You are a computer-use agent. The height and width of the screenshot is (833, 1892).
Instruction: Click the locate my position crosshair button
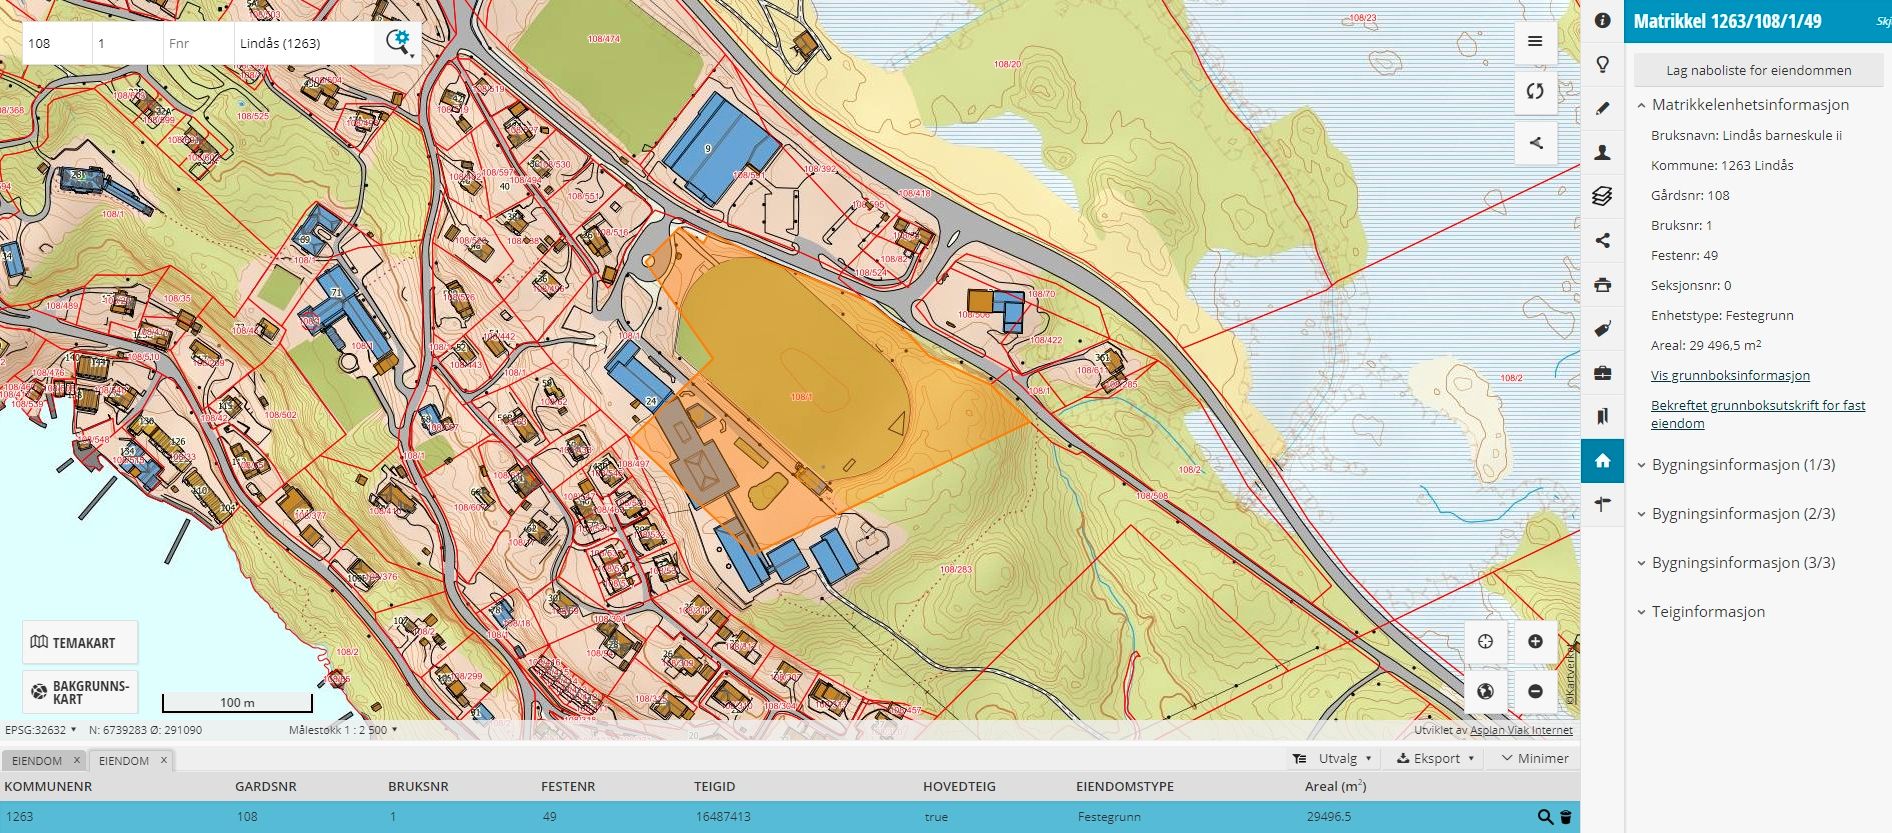1485,642
